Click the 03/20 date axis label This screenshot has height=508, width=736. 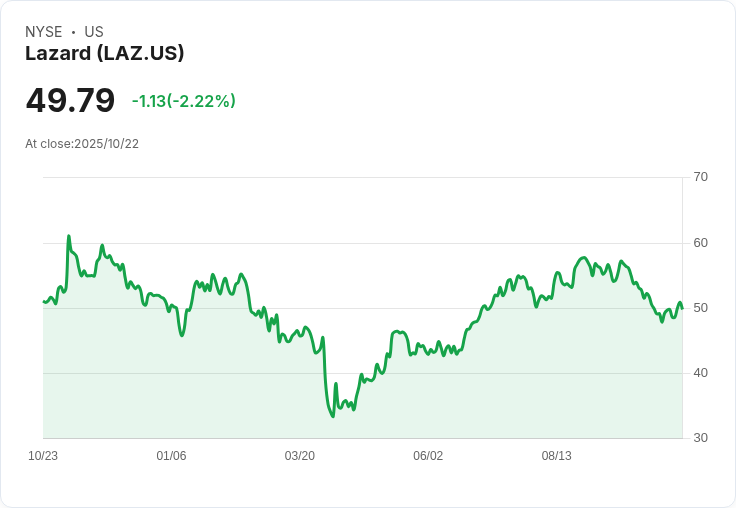299,456
